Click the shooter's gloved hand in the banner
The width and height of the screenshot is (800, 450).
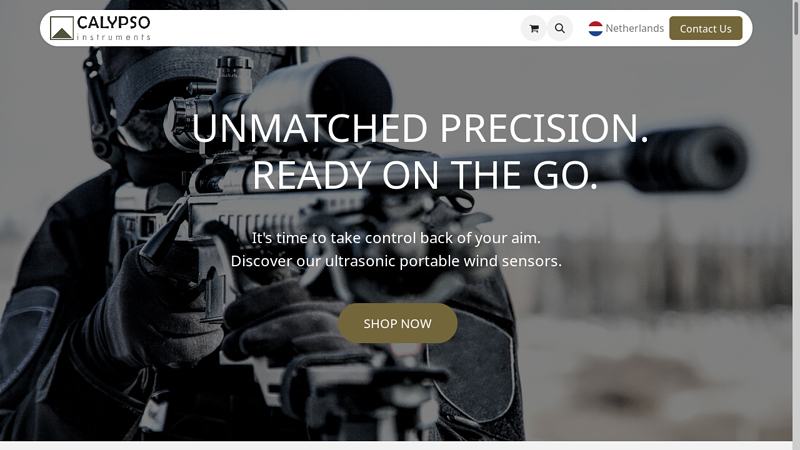(x=153, y=306)
